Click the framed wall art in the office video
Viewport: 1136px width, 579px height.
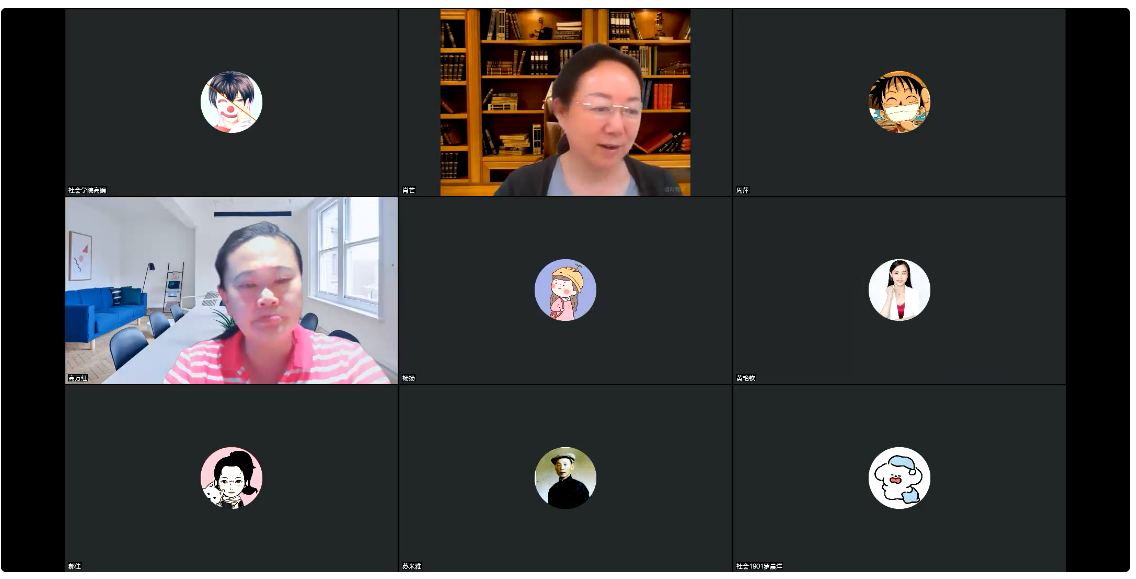[x=80, y=256]
